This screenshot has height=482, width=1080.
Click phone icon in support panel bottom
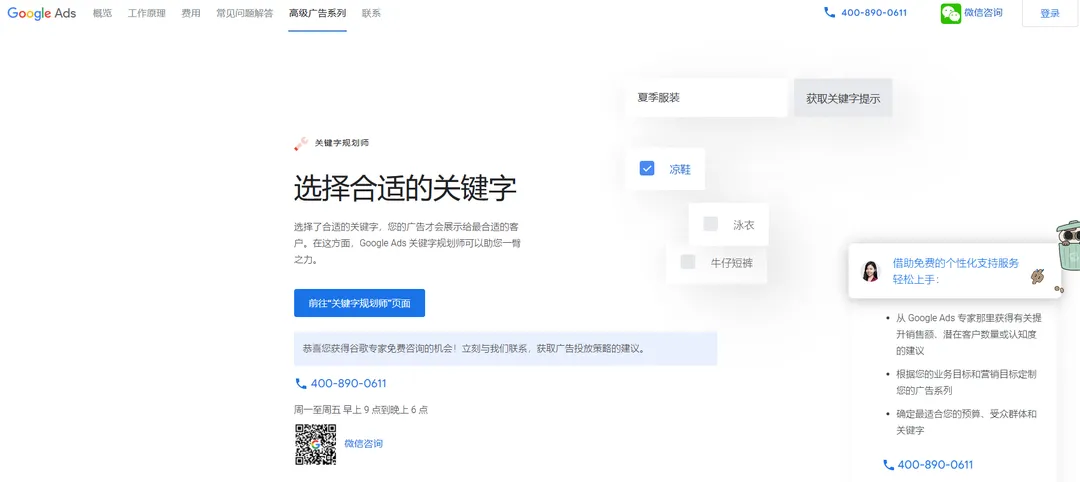click(x=889, y=465)
